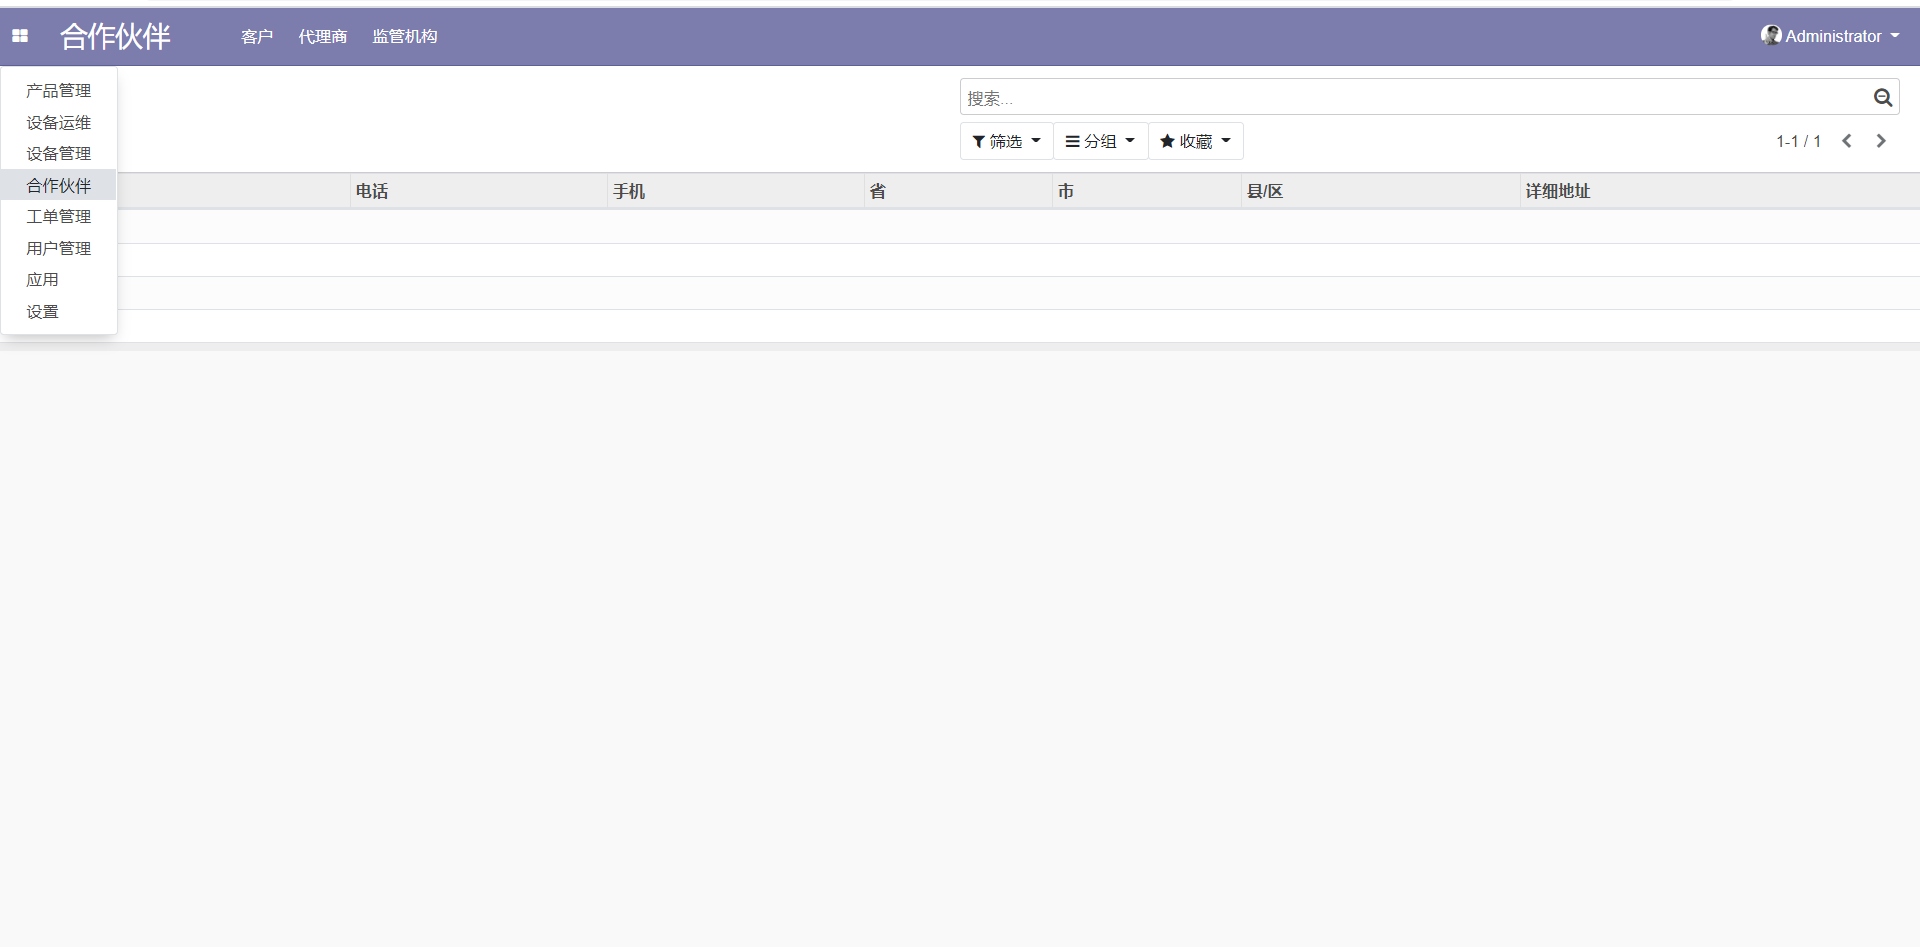This screenshot has width=1920, height=947.
Task: Open the 客户 menu
Action: [x=257, y=36]
